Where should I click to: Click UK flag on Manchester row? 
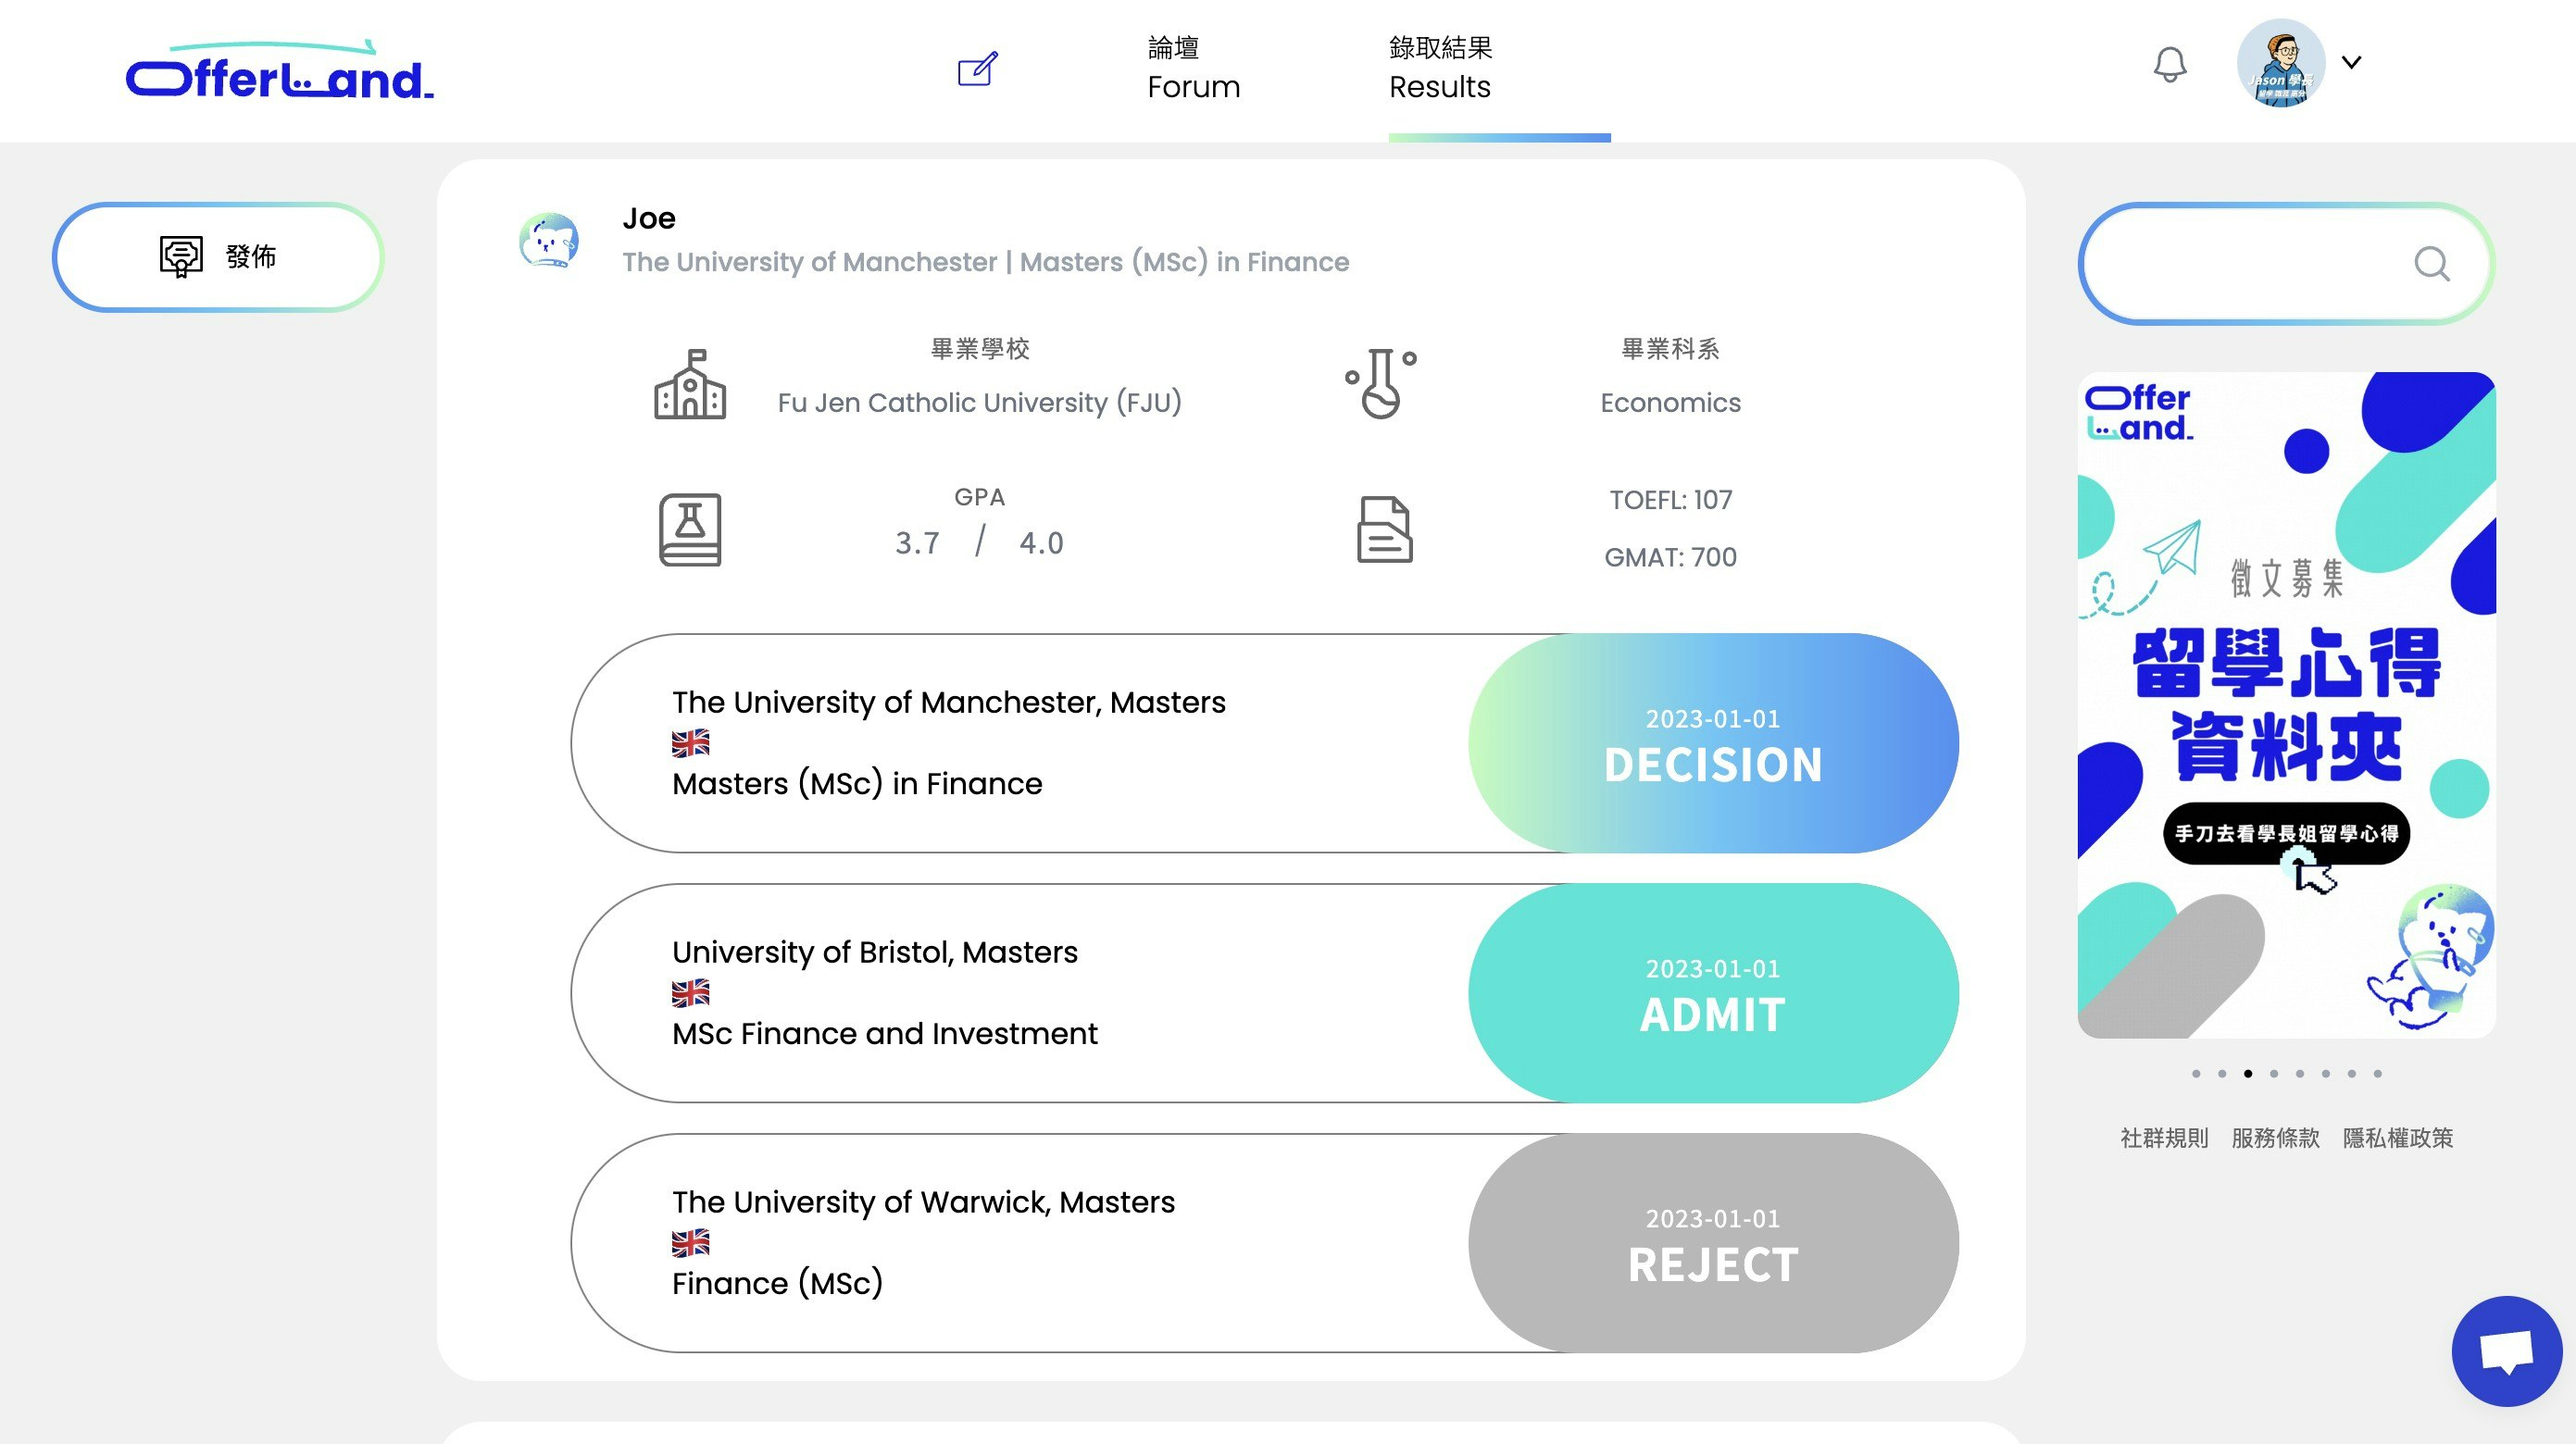click(x=690, y=742)
